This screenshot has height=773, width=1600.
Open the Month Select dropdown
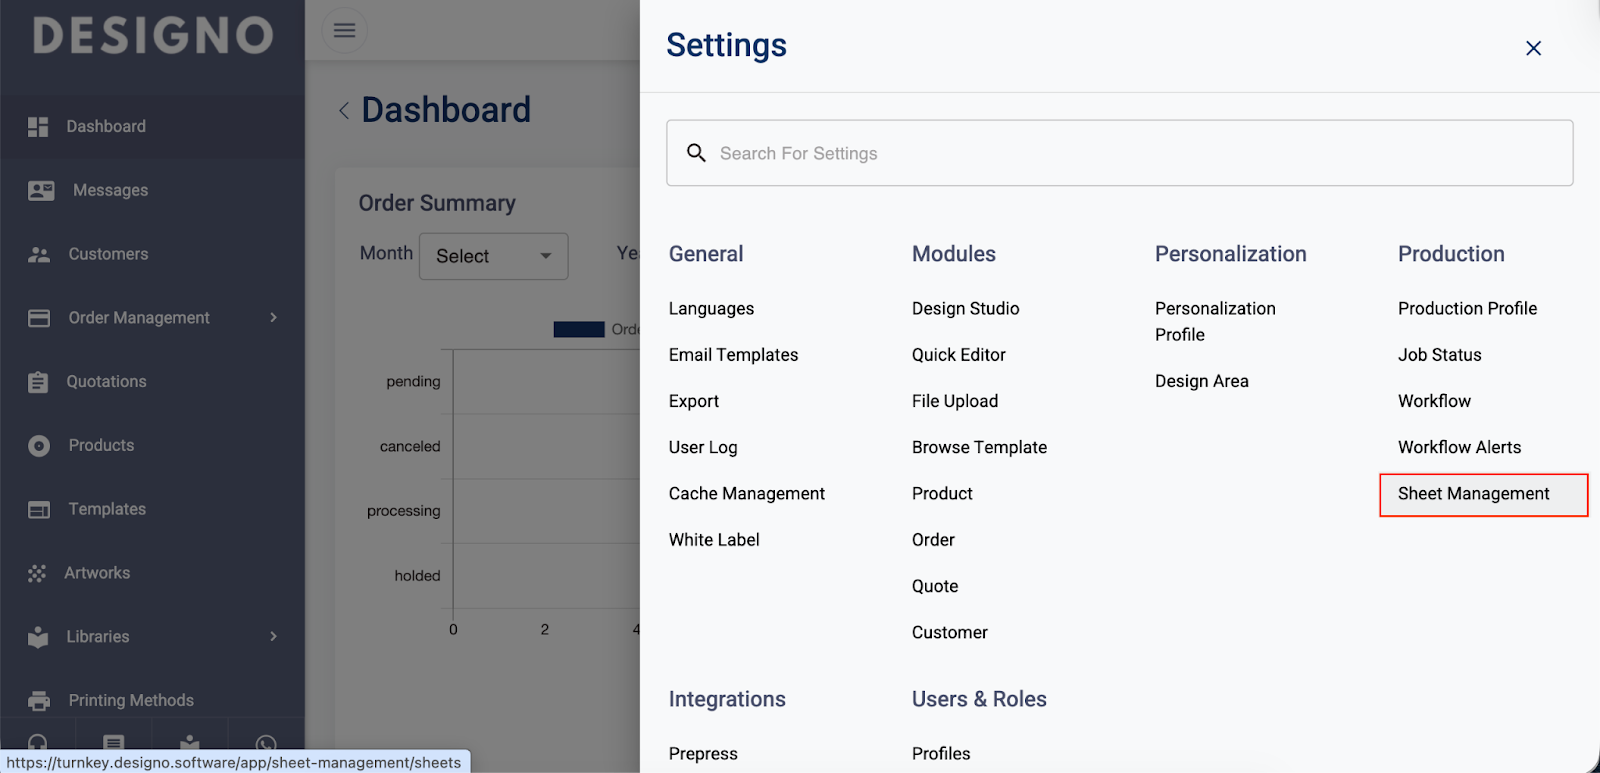pyautogui.click(x=493, y=256)
